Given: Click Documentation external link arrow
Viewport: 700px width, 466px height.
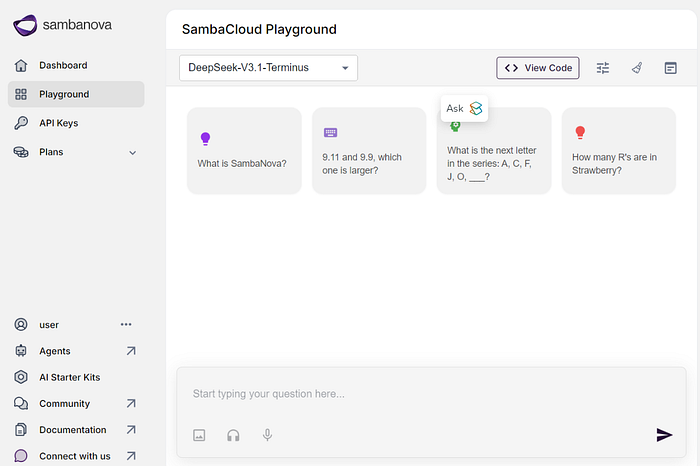Looking at the screenshot, I should click(131, 429).
